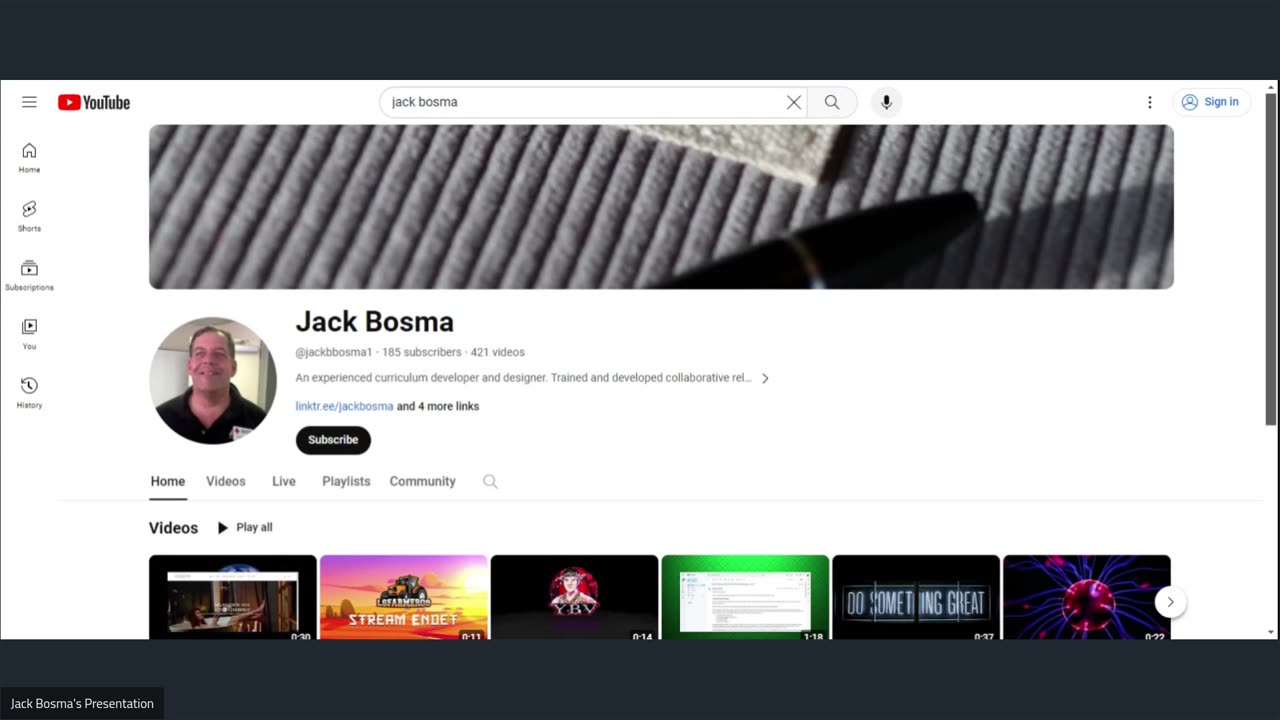Open the Stream Ended video thumbnail

tap(404, 597)
